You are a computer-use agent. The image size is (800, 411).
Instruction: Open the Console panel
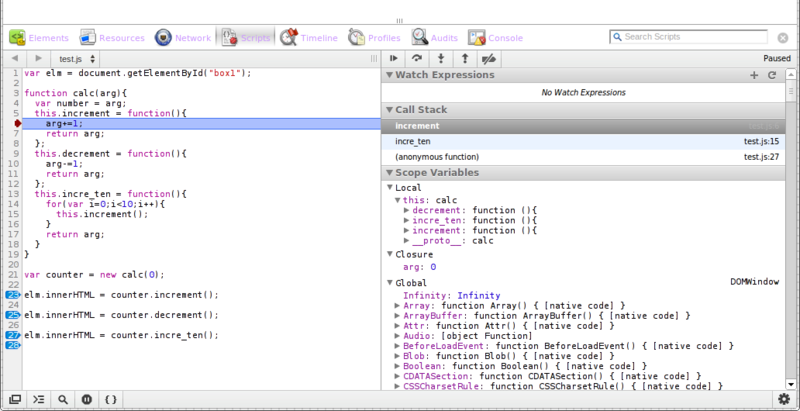(495, 38)
